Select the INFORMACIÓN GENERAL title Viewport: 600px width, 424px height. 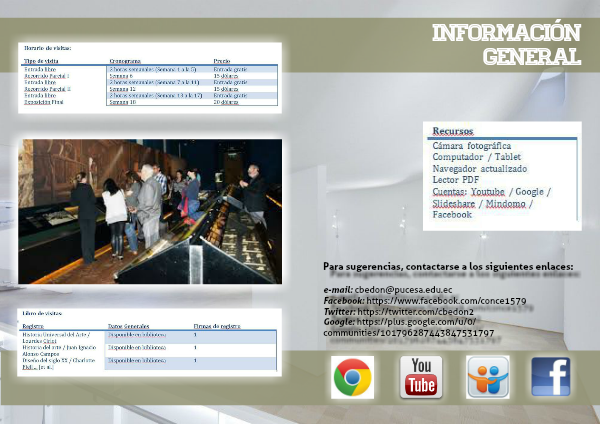pos(506,45)
